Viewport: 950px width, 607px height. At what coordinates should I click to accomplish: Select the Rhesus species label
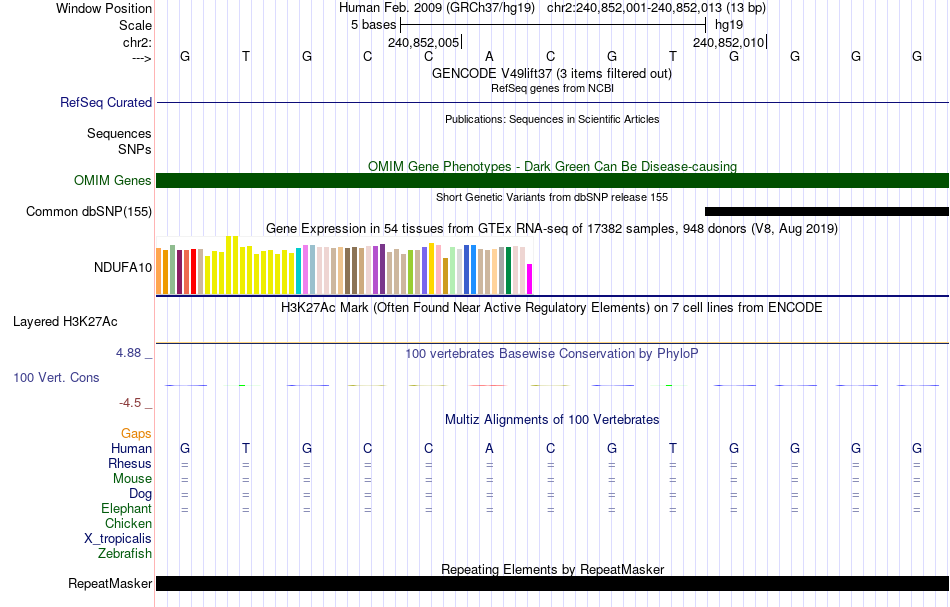(130, 463)
